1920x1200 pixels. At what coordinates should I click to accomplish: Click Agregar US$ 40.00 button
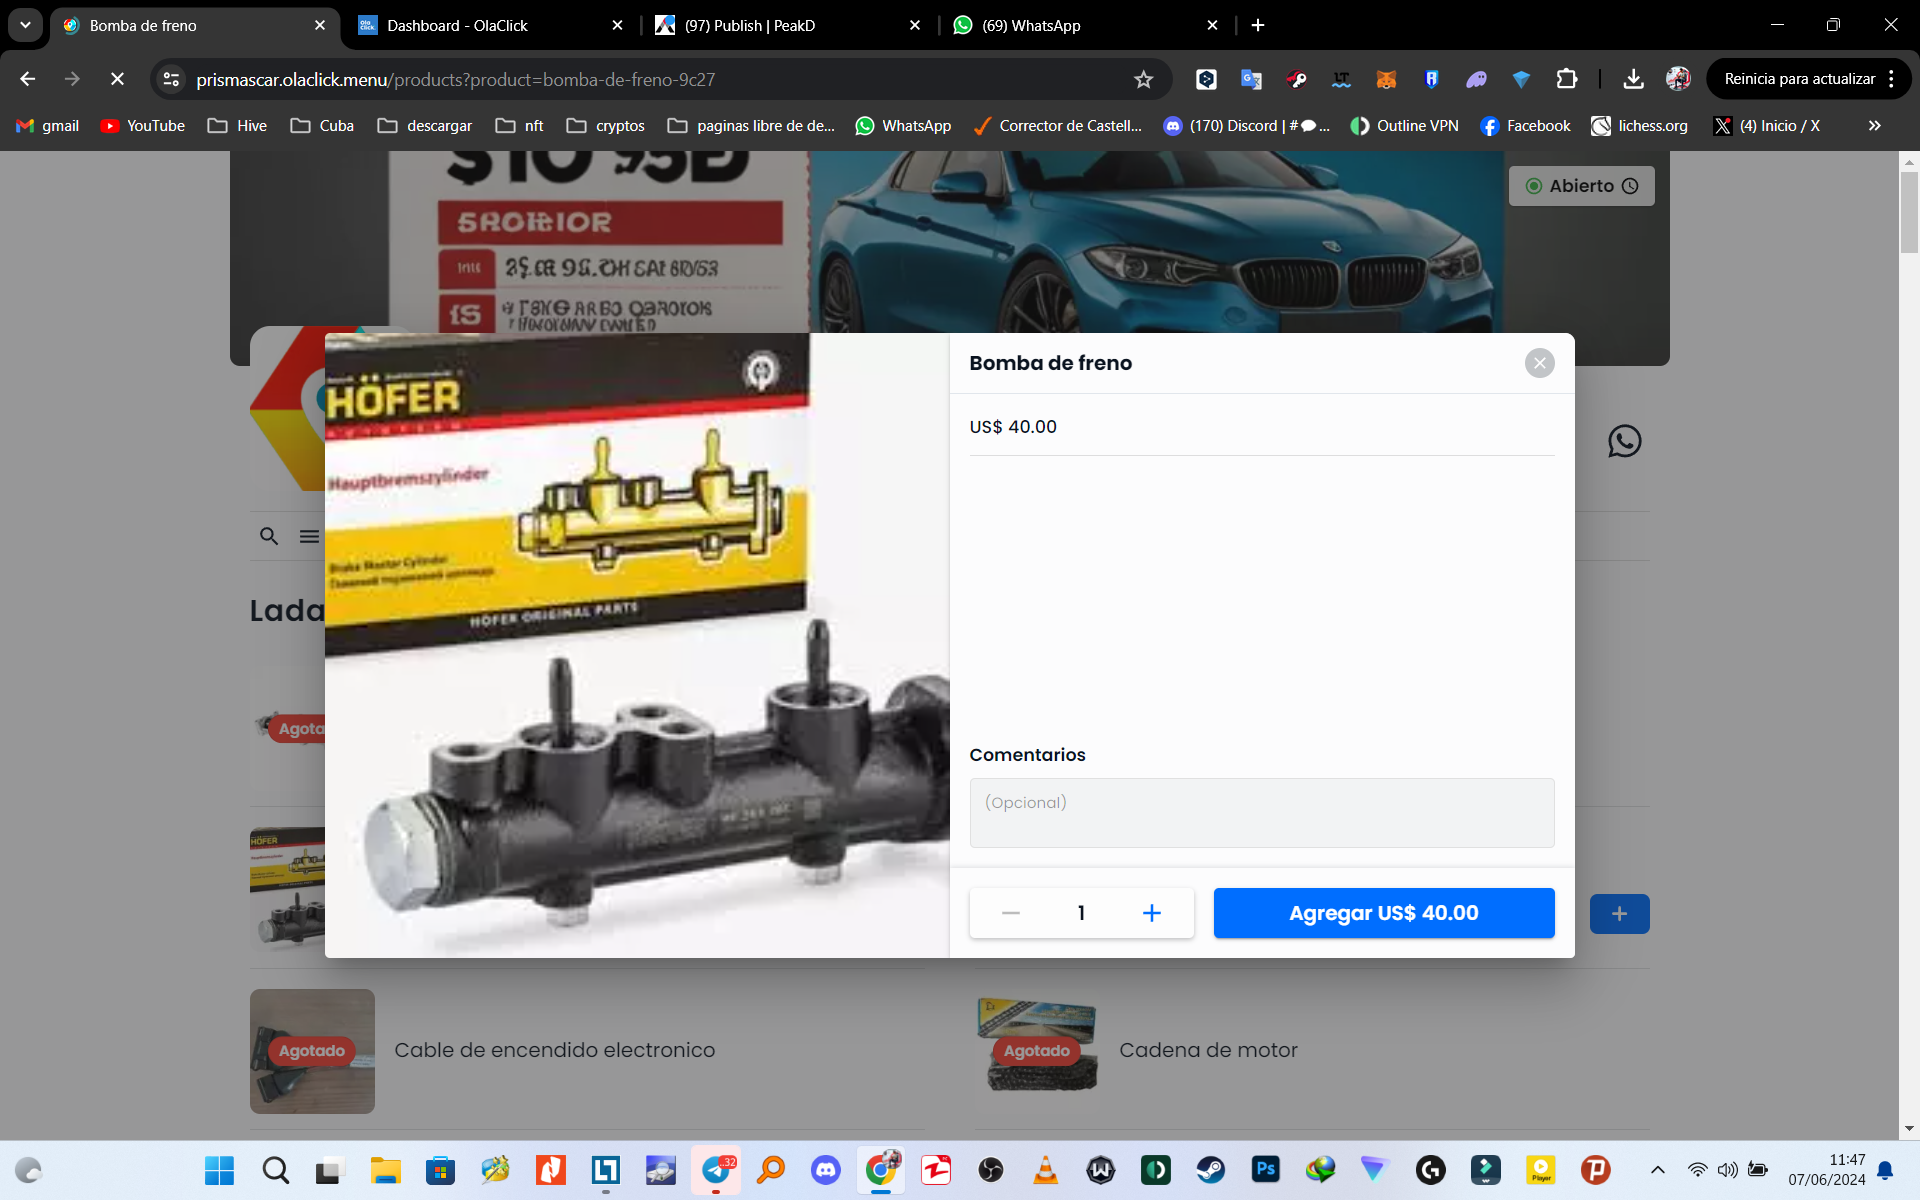[1384, 913]
